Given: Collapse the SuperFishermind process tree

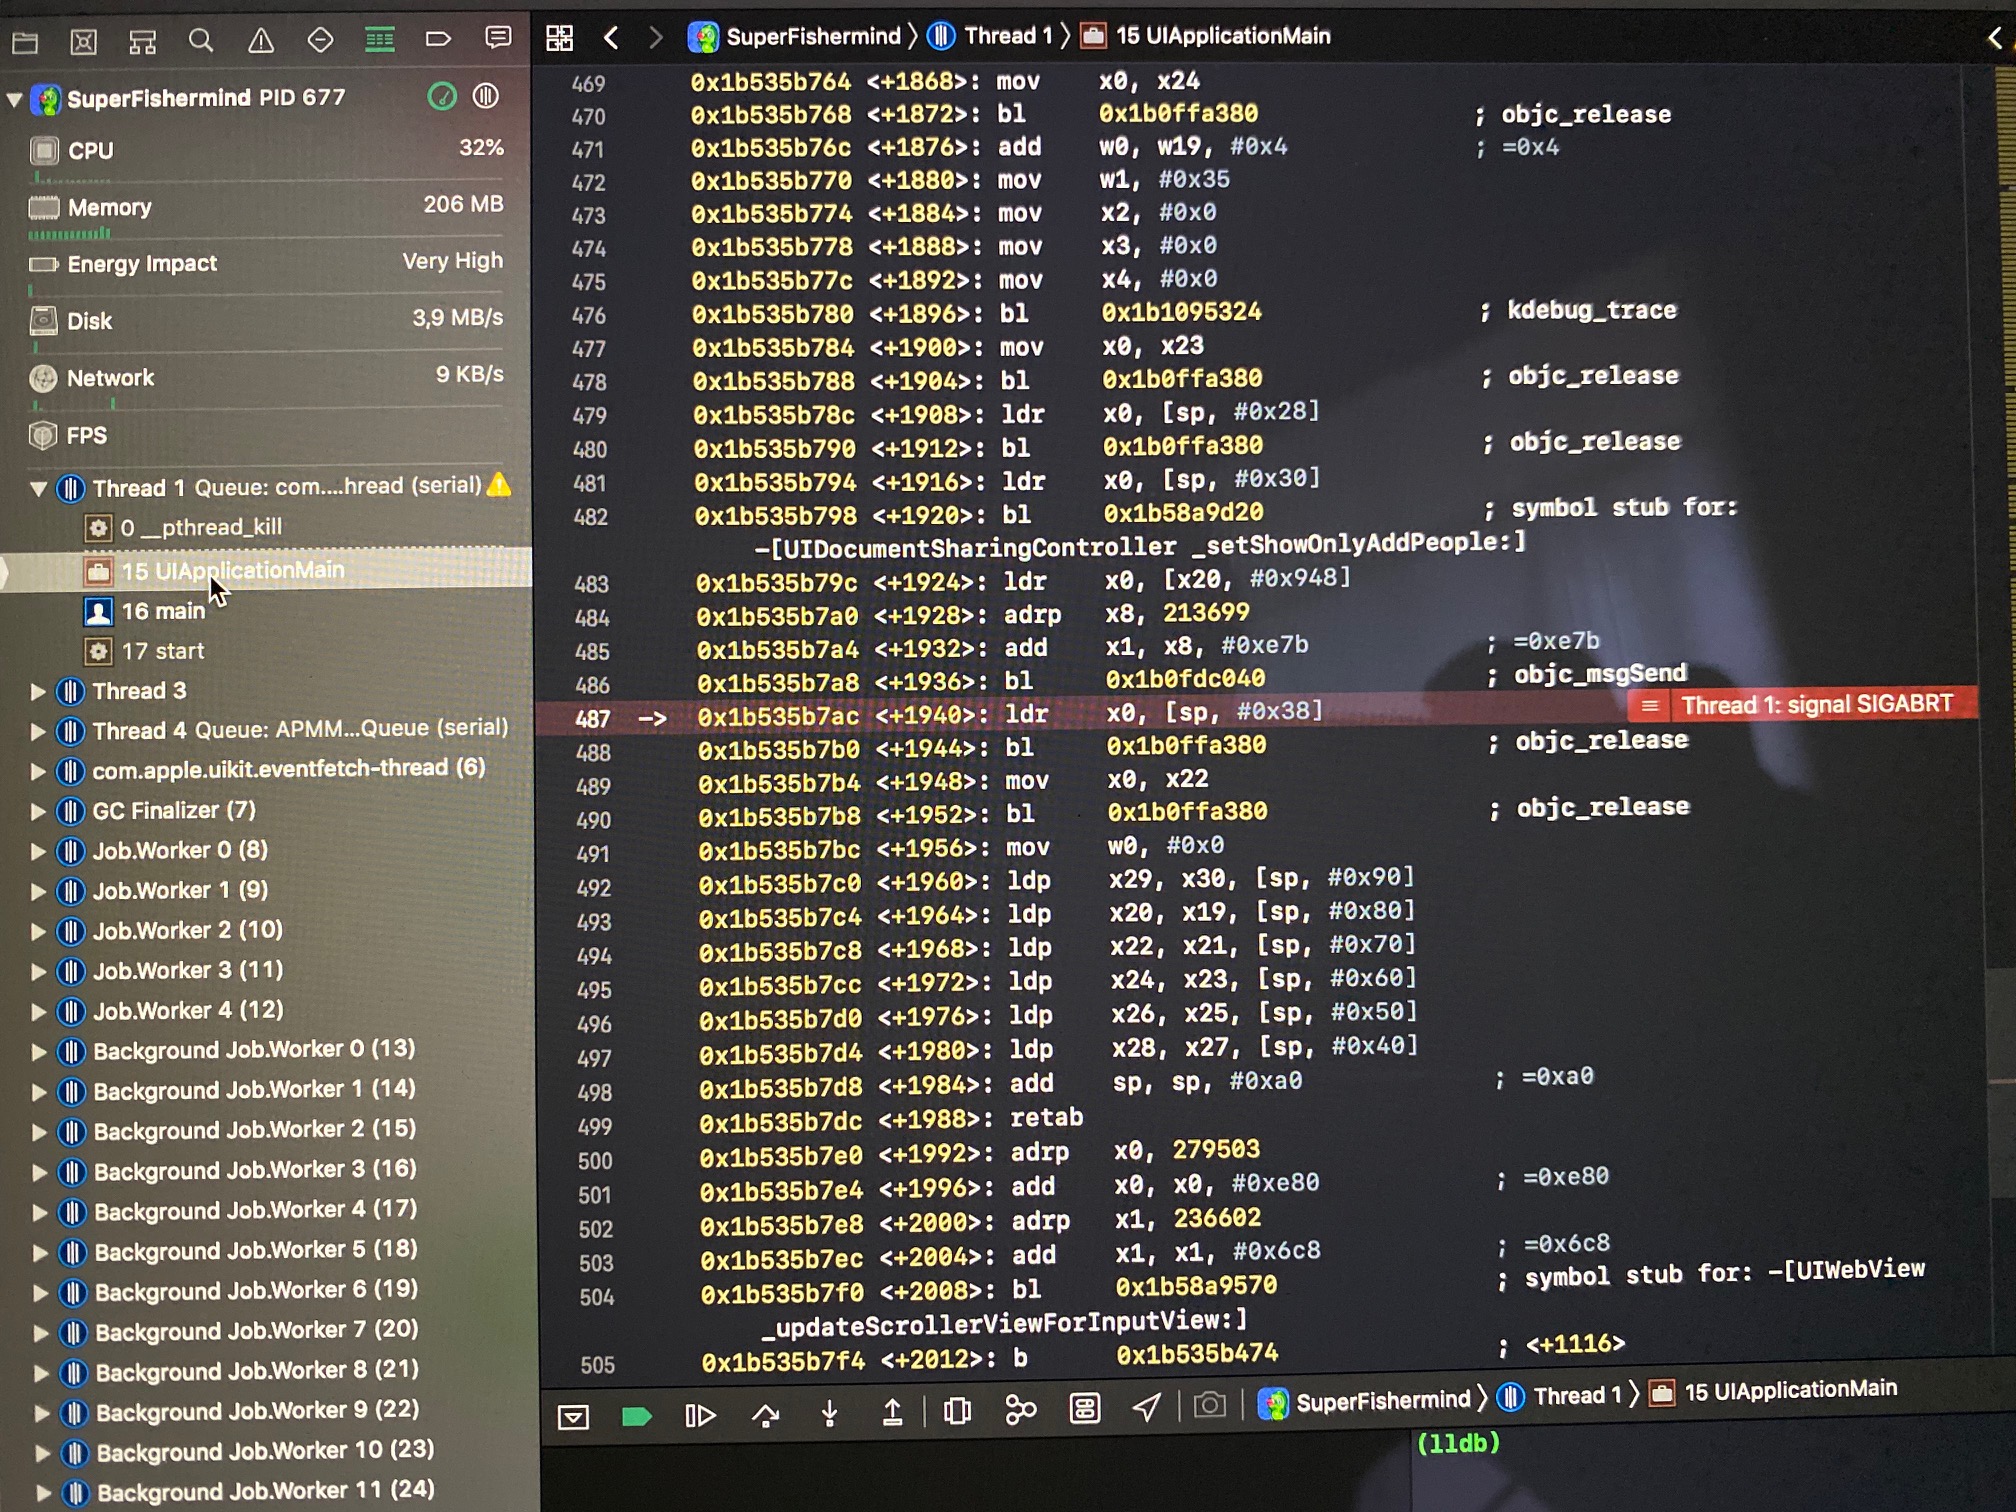Looking at the screenshot, I should [x=15, y=100].
